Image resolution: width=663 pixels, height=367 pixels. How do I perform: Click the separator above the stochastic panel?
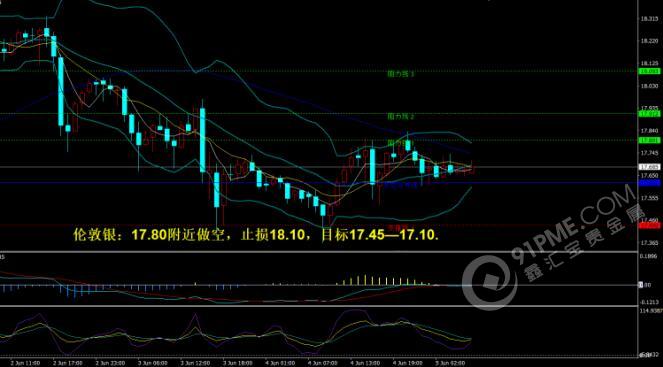[x=319, y=306]
